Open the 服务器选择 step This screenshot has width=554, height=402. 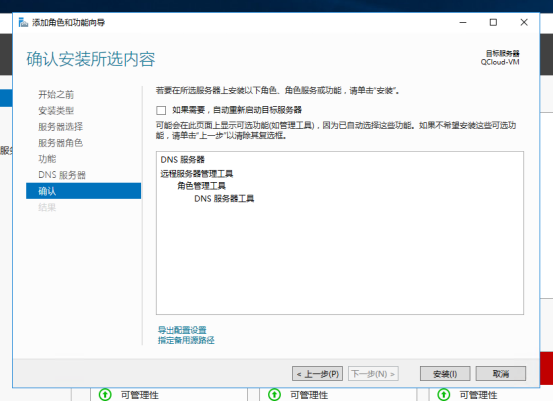(x=60, y=126)
